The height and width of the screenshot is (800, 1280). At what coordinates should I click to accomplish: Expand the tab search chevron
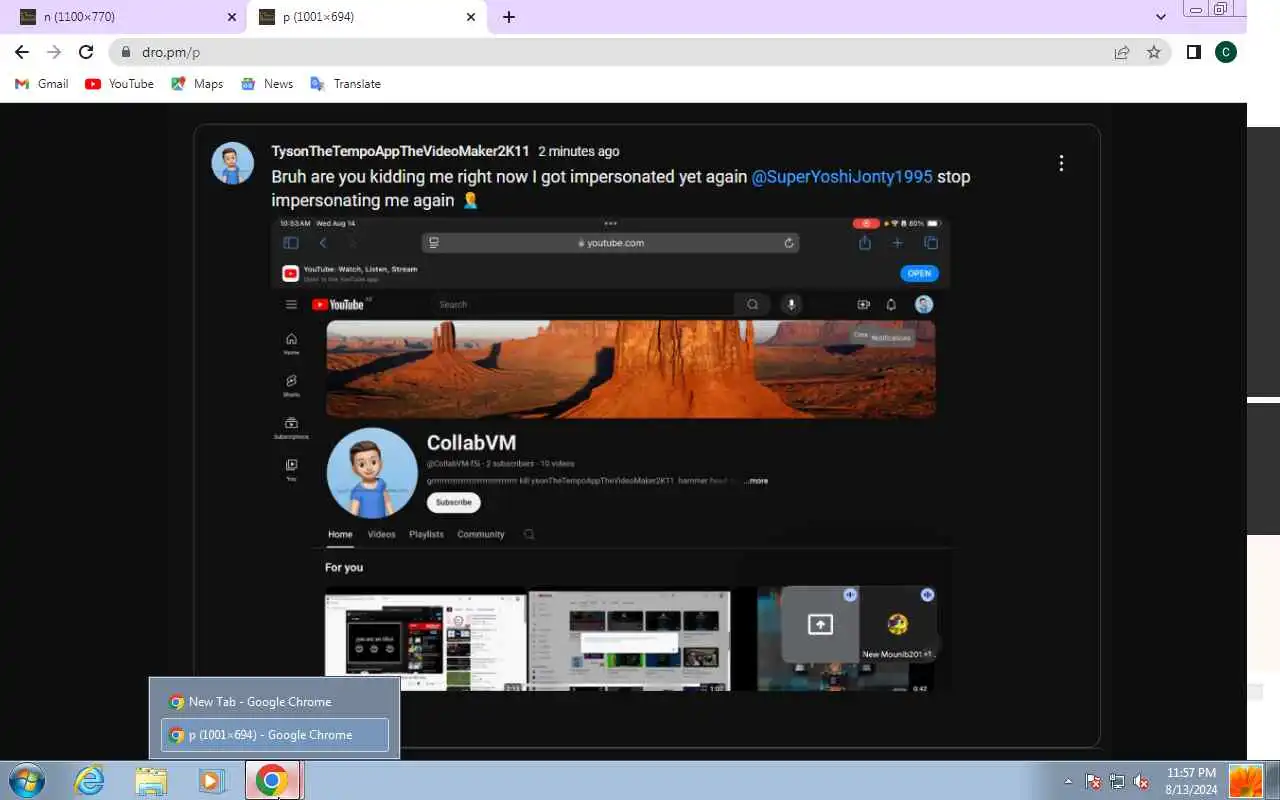[x=1161, y=17]
